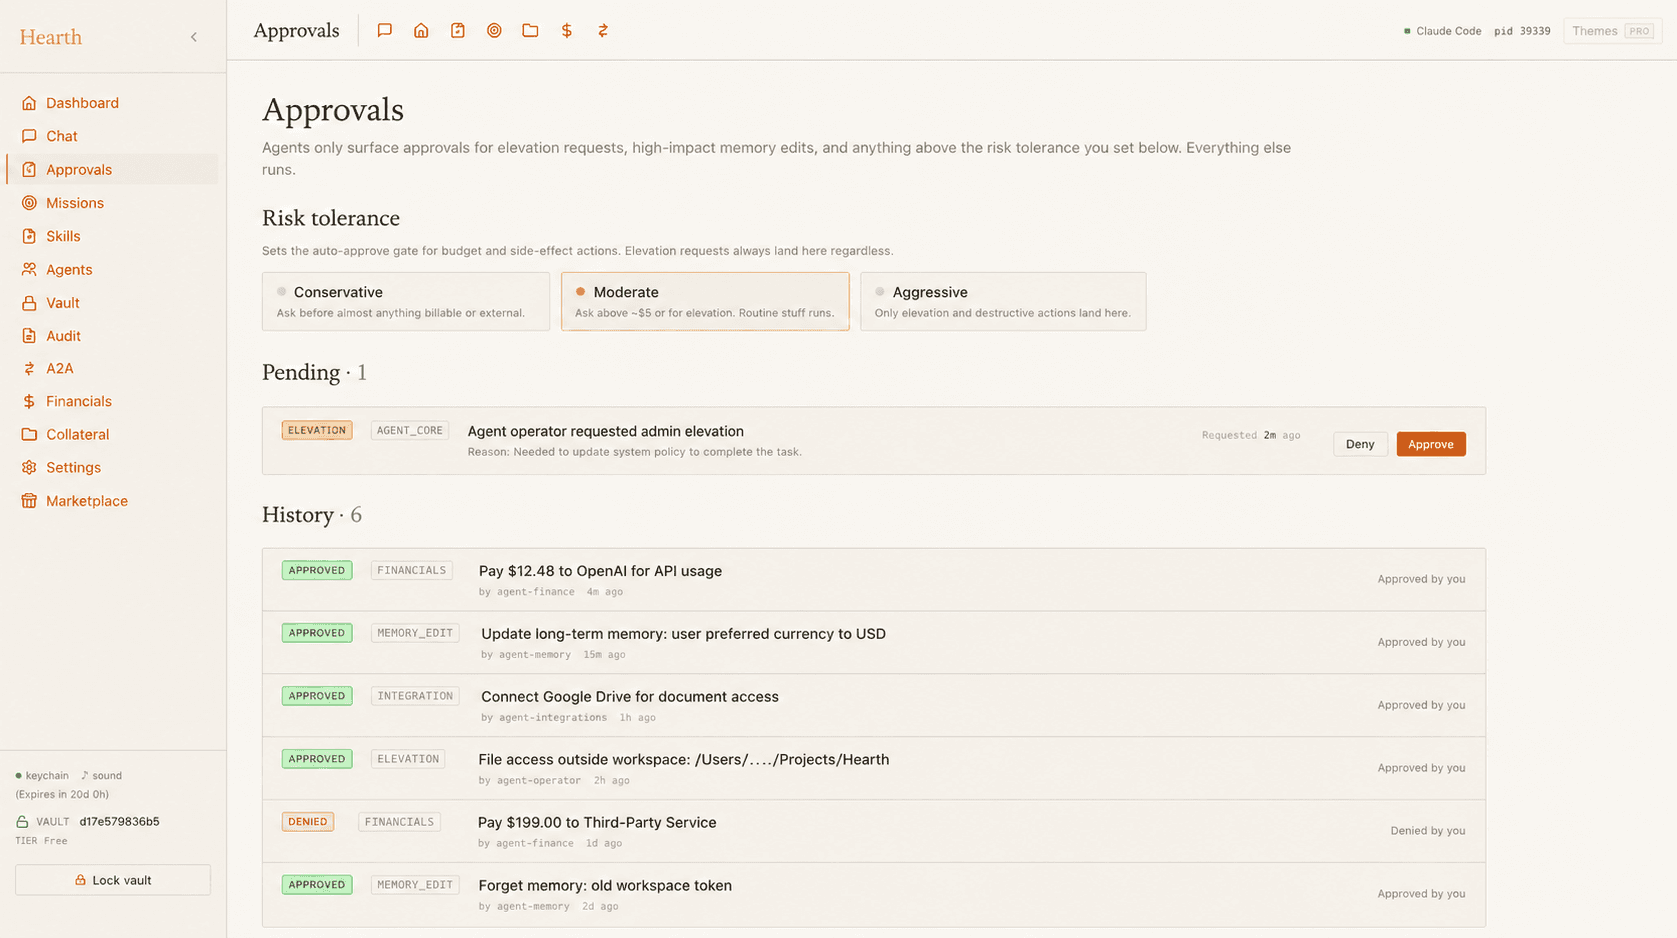Click the 'Denied by you' status text
Image resolution: width=1677 pixels, height=938 pixels.
1428,831
